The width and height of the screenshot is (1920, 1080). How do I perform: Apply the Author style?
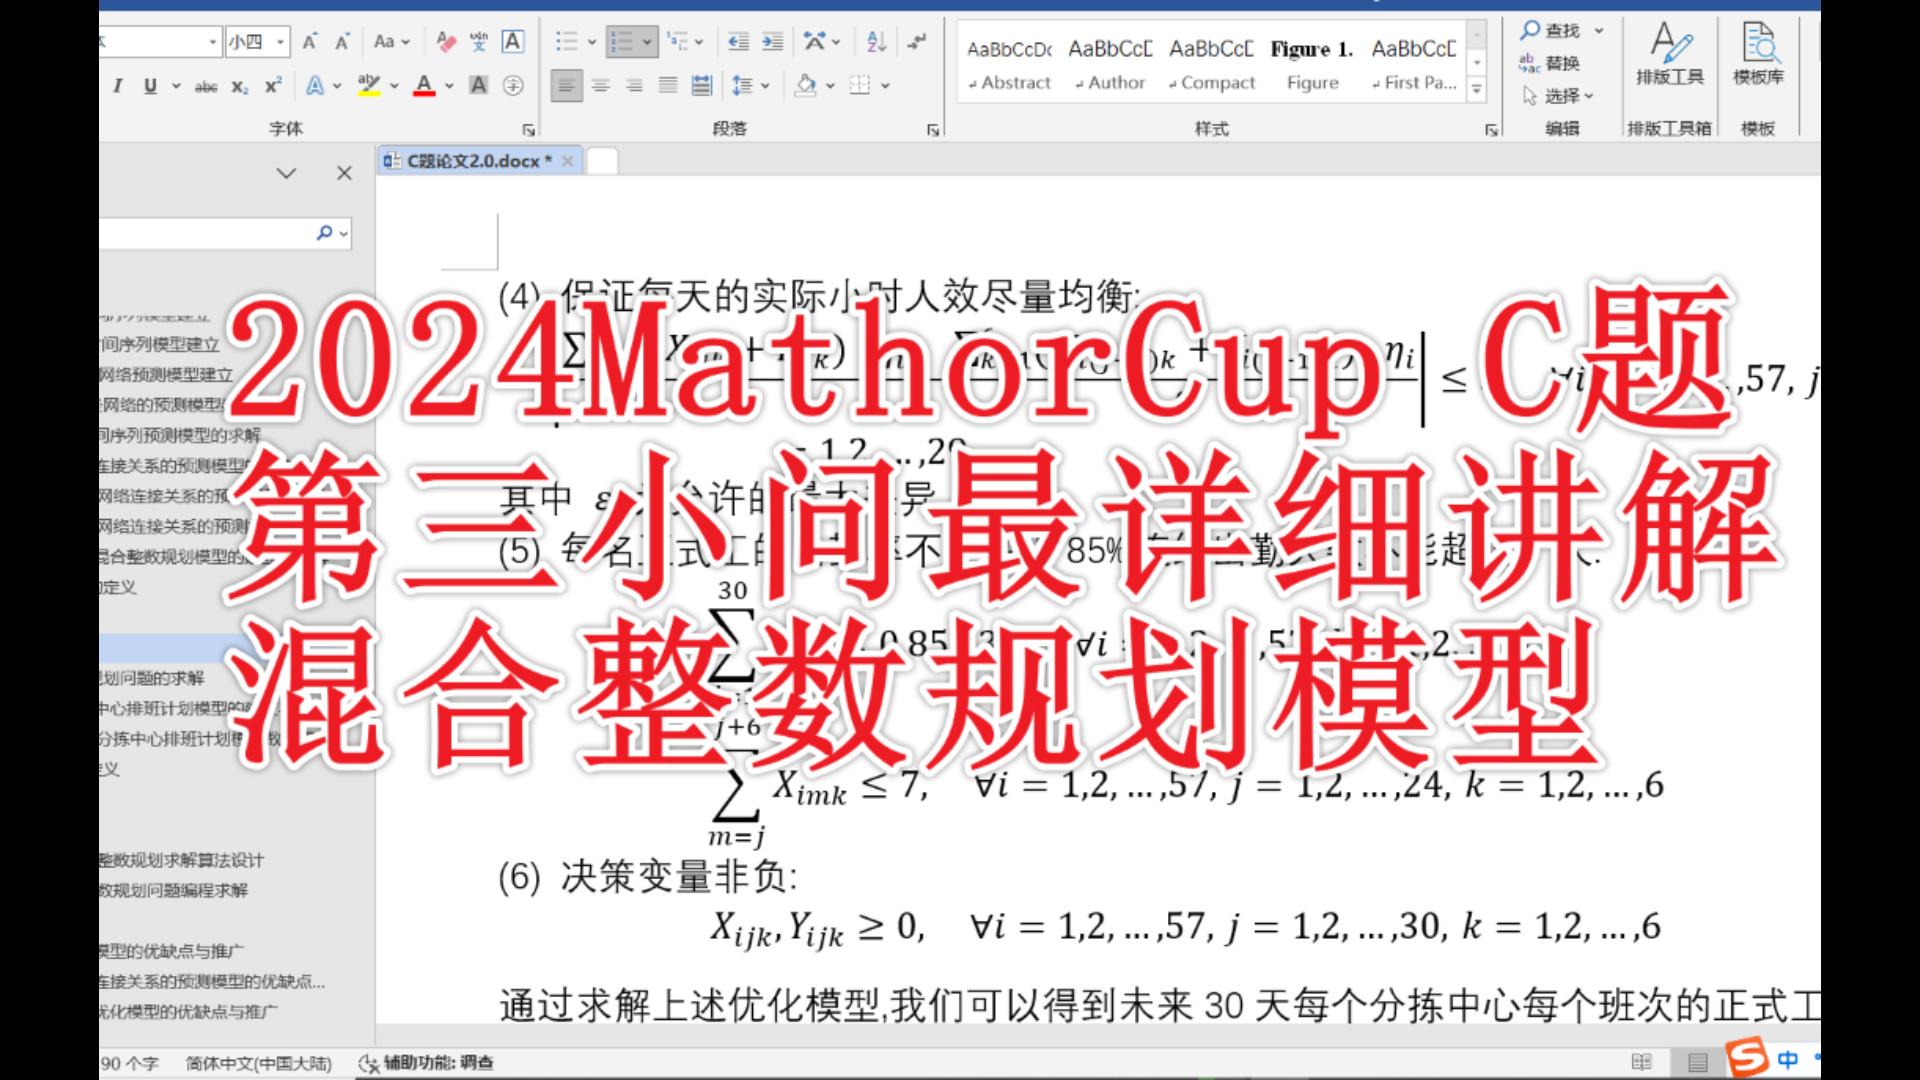(1110, 65)
